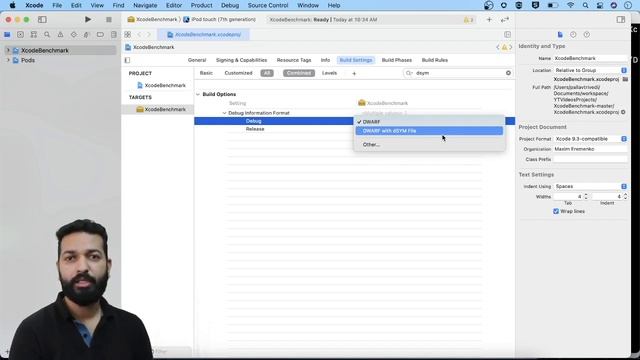The image size is (640, 360).
Task: Select the File inspector icon
Action: 560,35
